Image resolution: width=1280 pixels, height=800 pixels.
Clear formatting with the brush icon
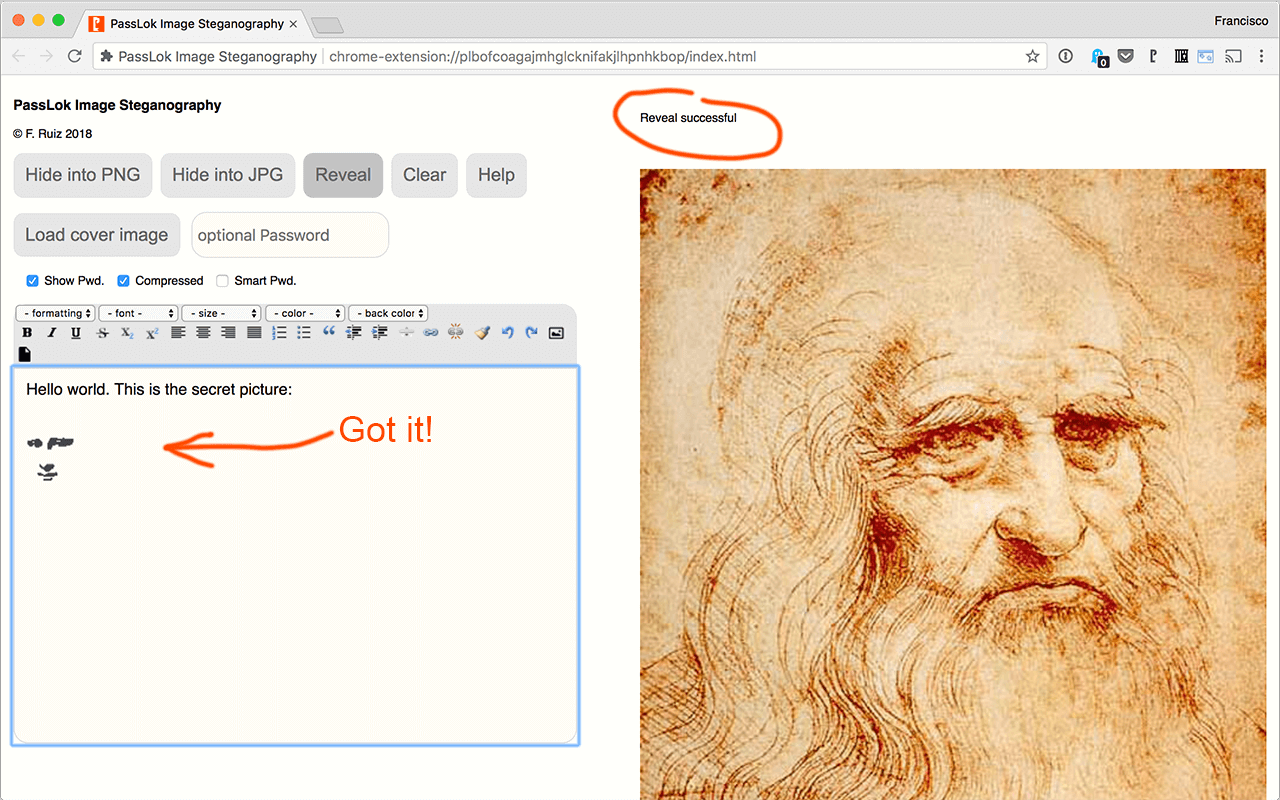[482, 333]
